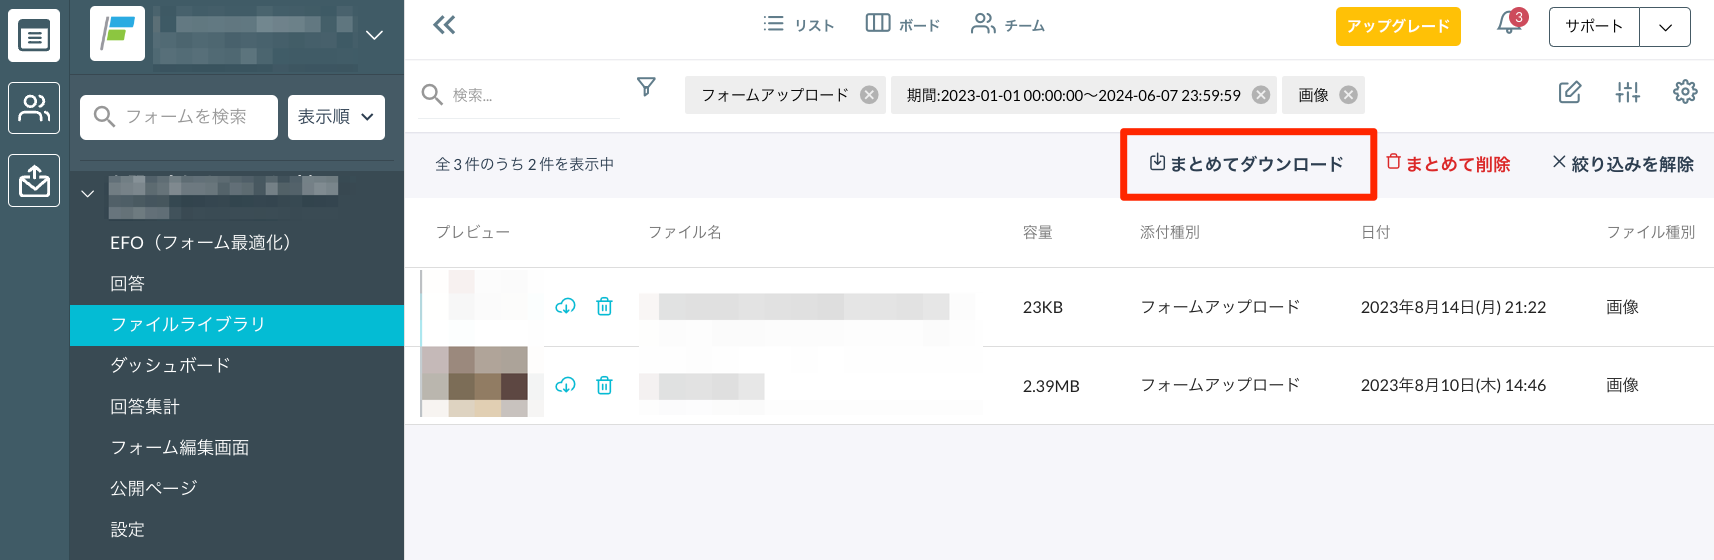Click the settings gear icon
The height and width of the screenshot is (560, 1714).
pyautogui.click(x=1685, y=92)
